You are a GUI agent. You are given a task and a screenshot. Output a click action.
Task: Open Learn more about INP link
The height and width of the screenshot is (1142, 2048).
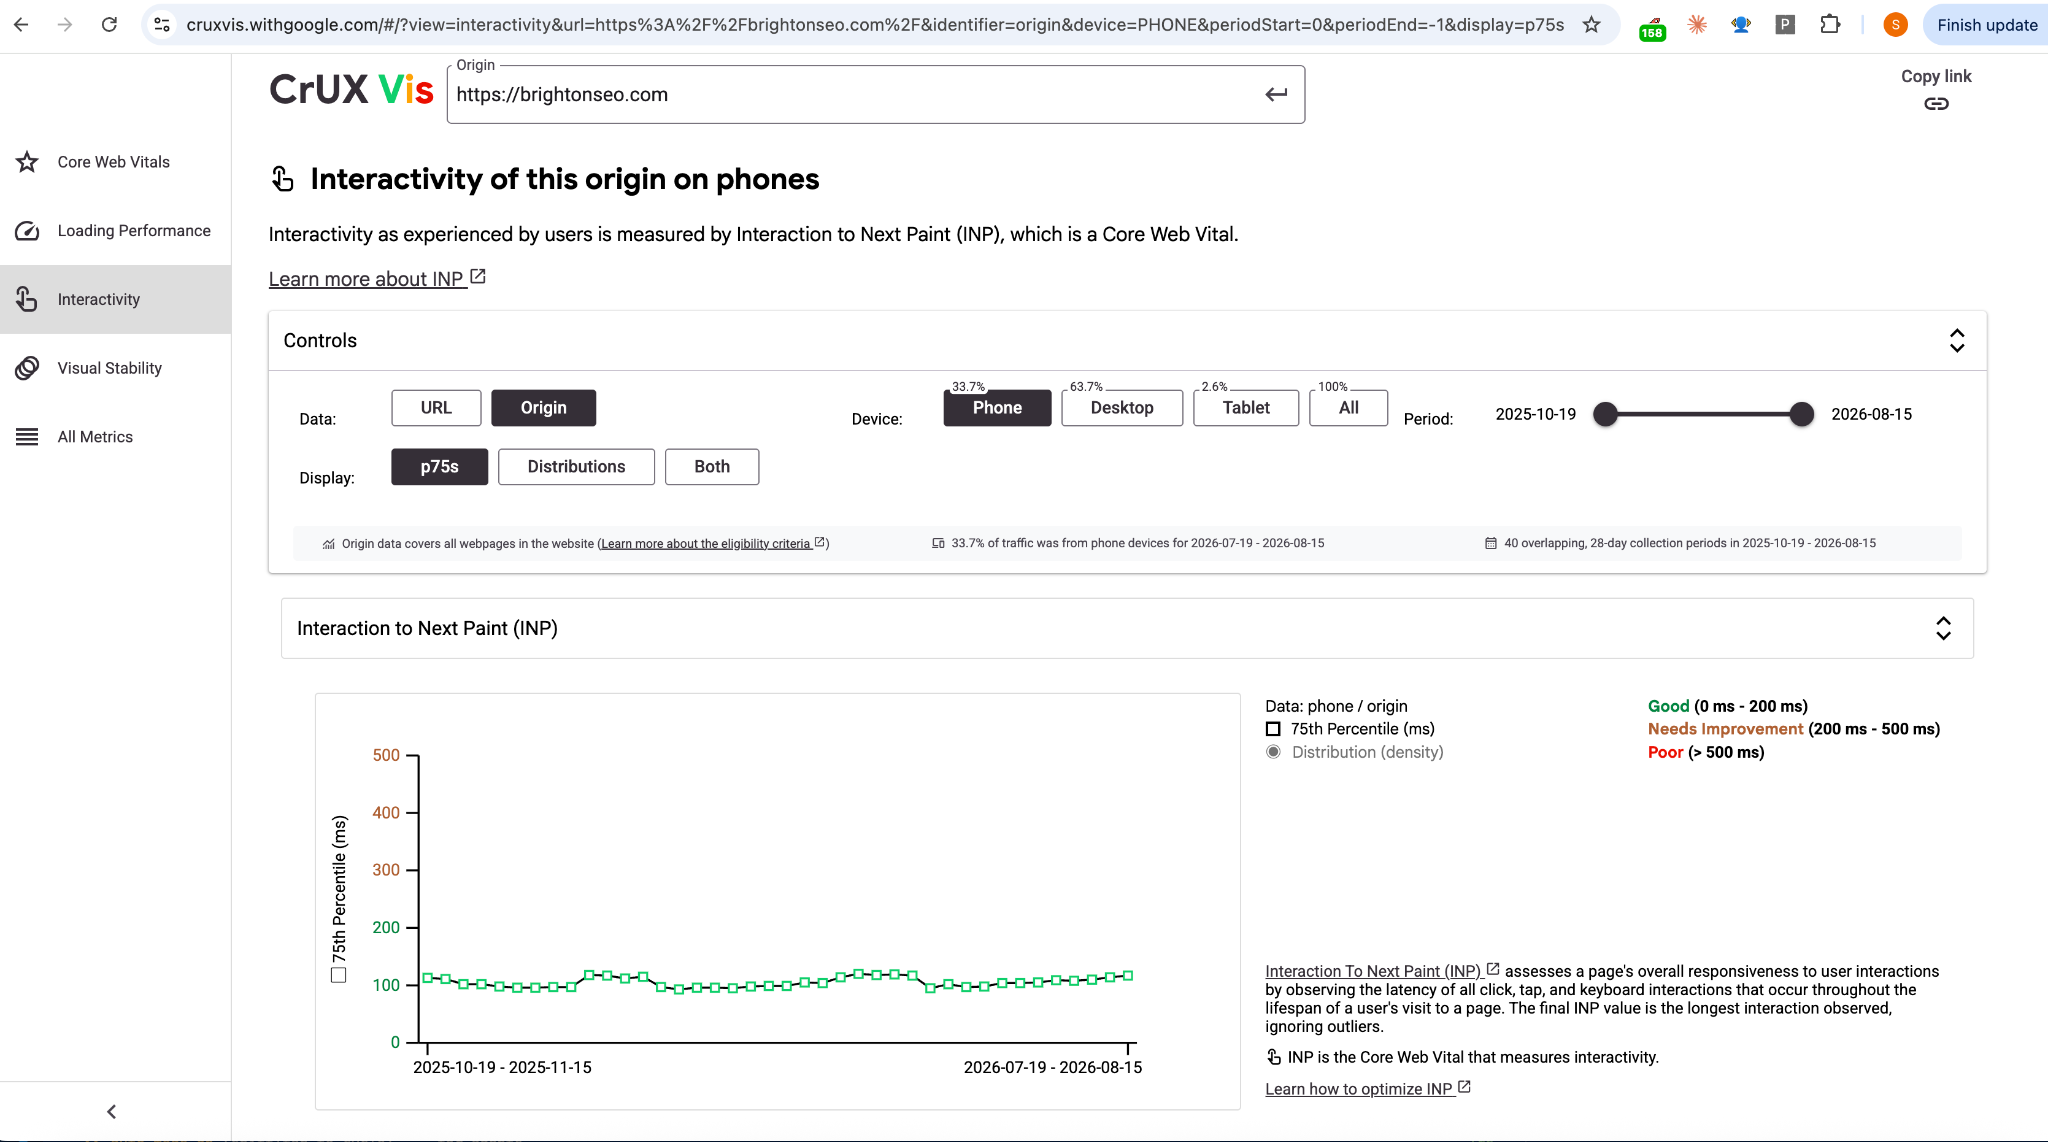point(377,279)
